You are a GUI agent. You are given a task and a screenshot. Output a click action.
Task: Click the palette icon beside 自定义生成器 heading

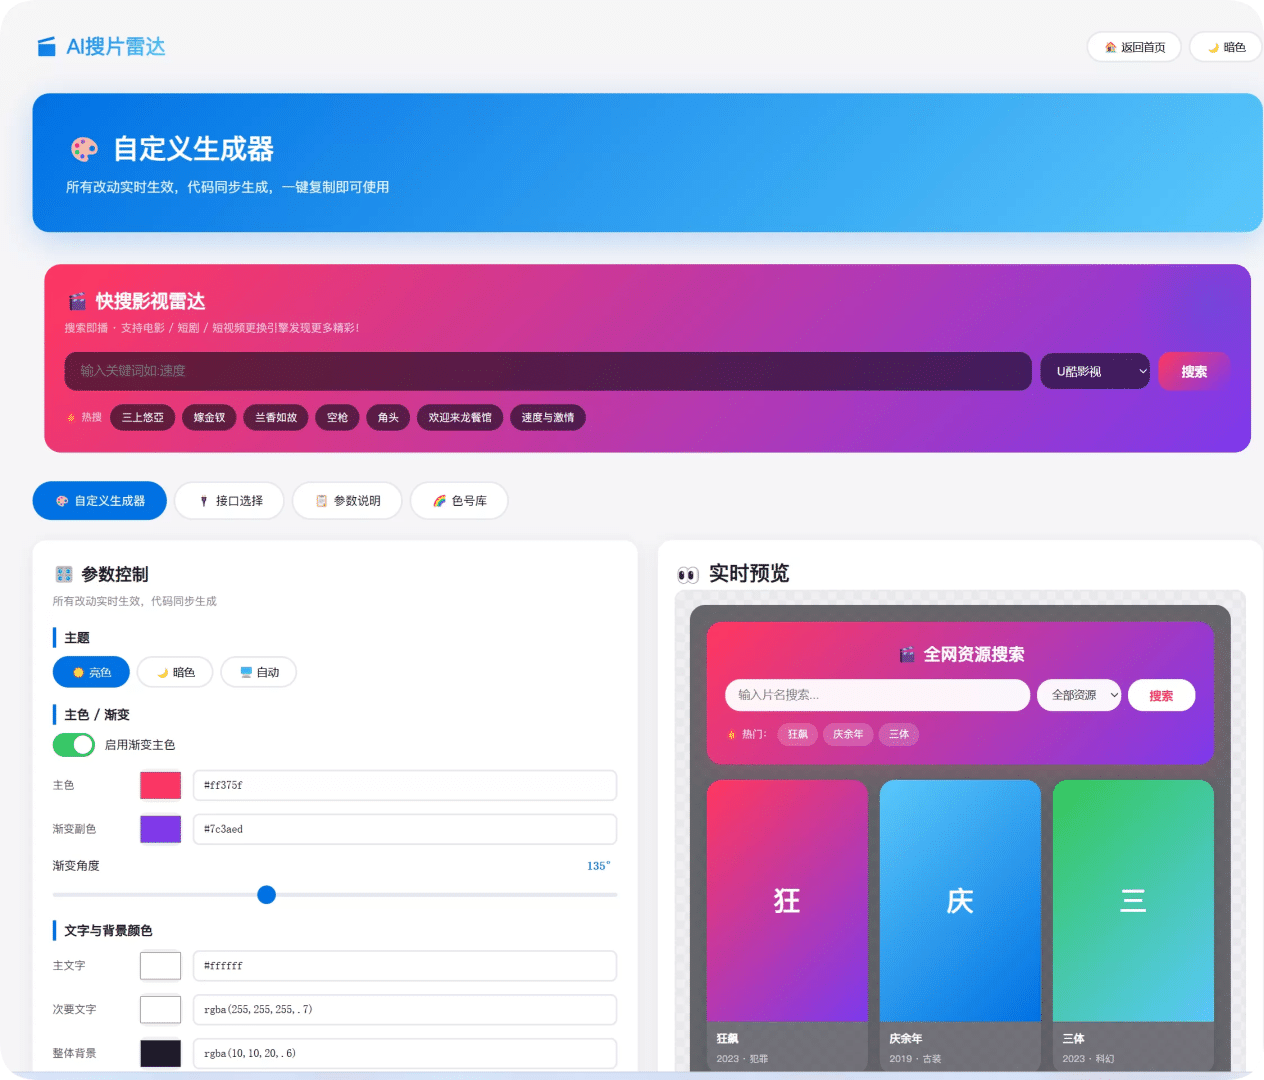point(84,149)
